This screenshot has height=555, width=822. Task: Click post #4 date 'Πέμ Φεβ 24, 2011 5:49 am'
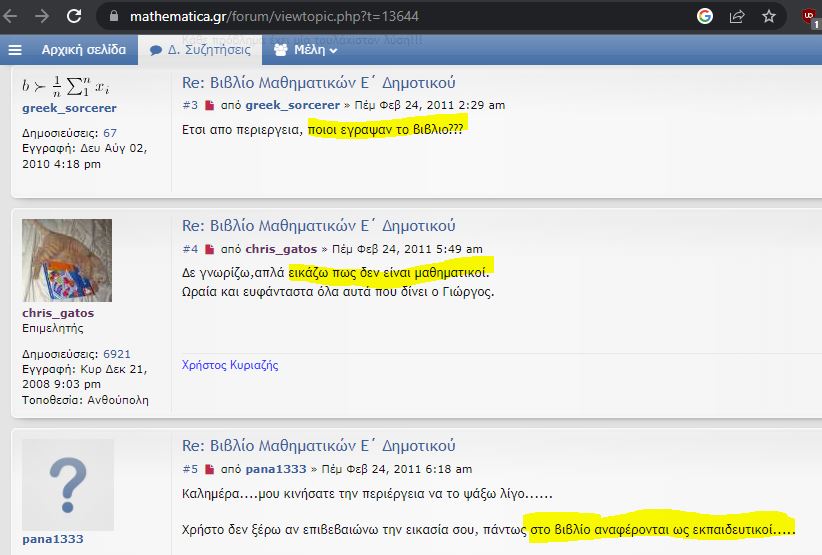click(x=407, y=249)
